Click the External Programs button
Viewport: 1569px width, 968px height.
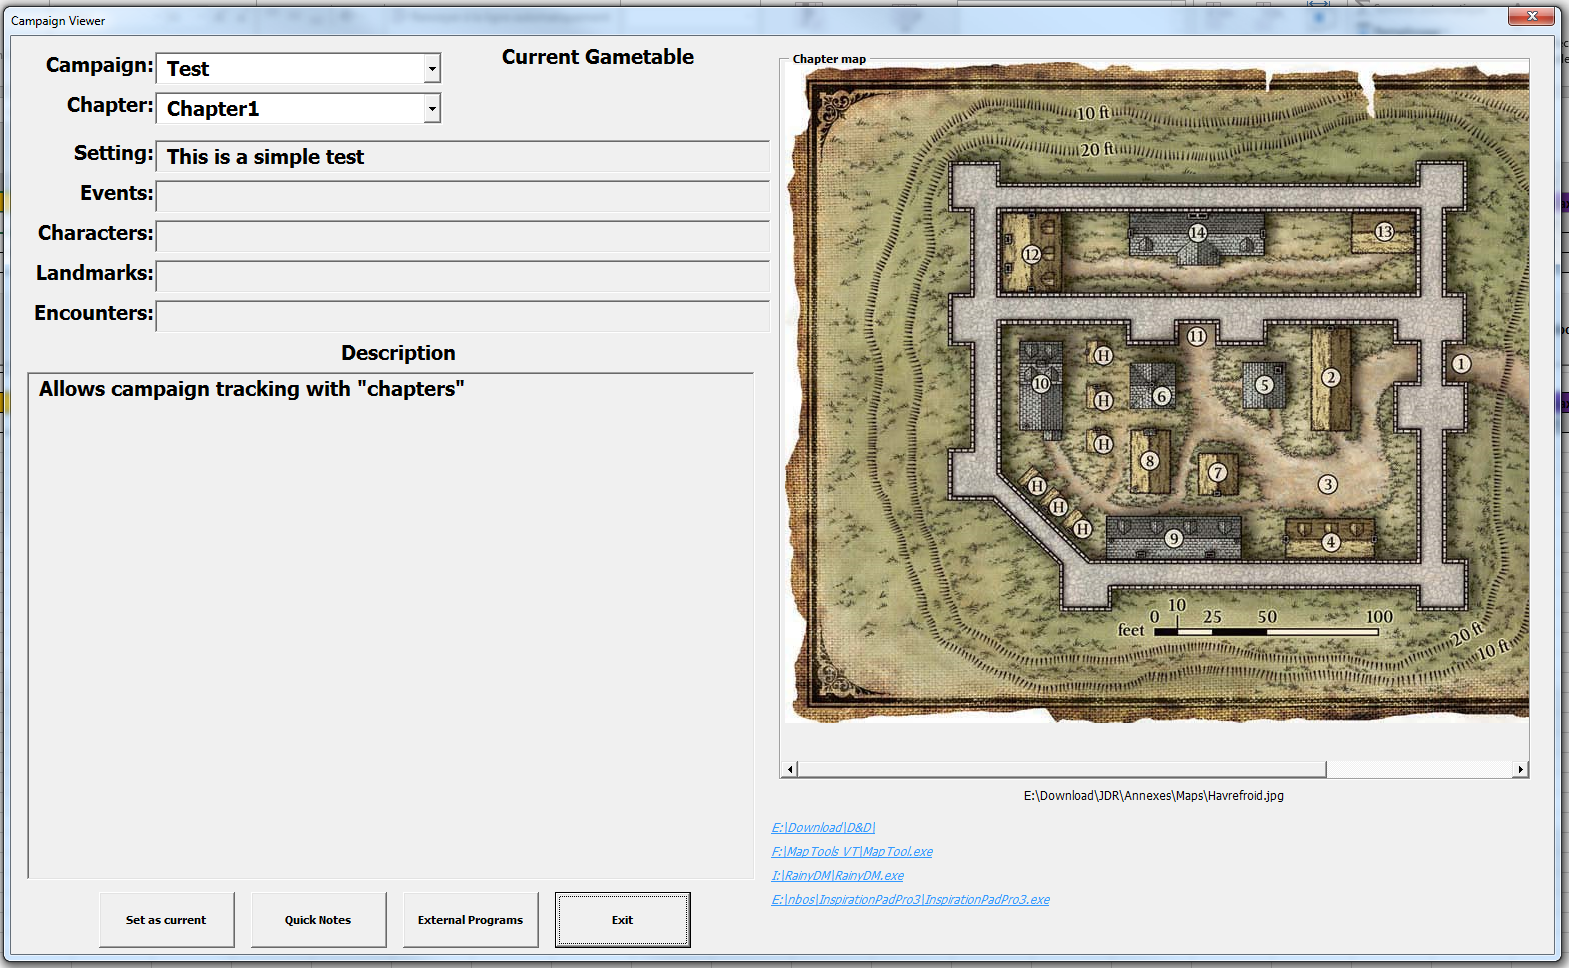coord(470,920)
